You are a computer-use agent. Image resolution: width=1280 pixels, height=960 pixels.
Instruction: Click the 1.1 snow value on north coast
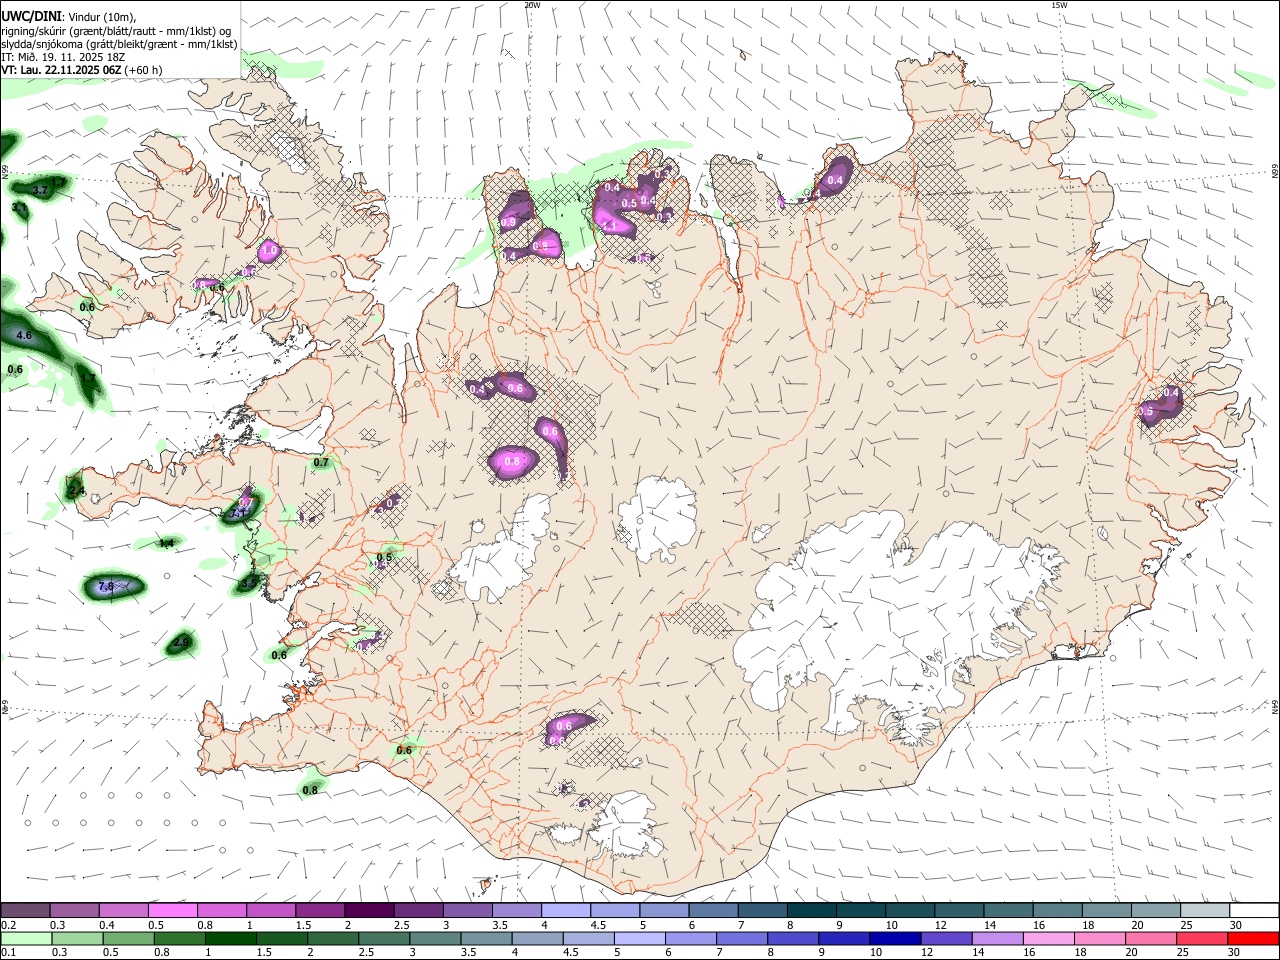coord(609,226)
